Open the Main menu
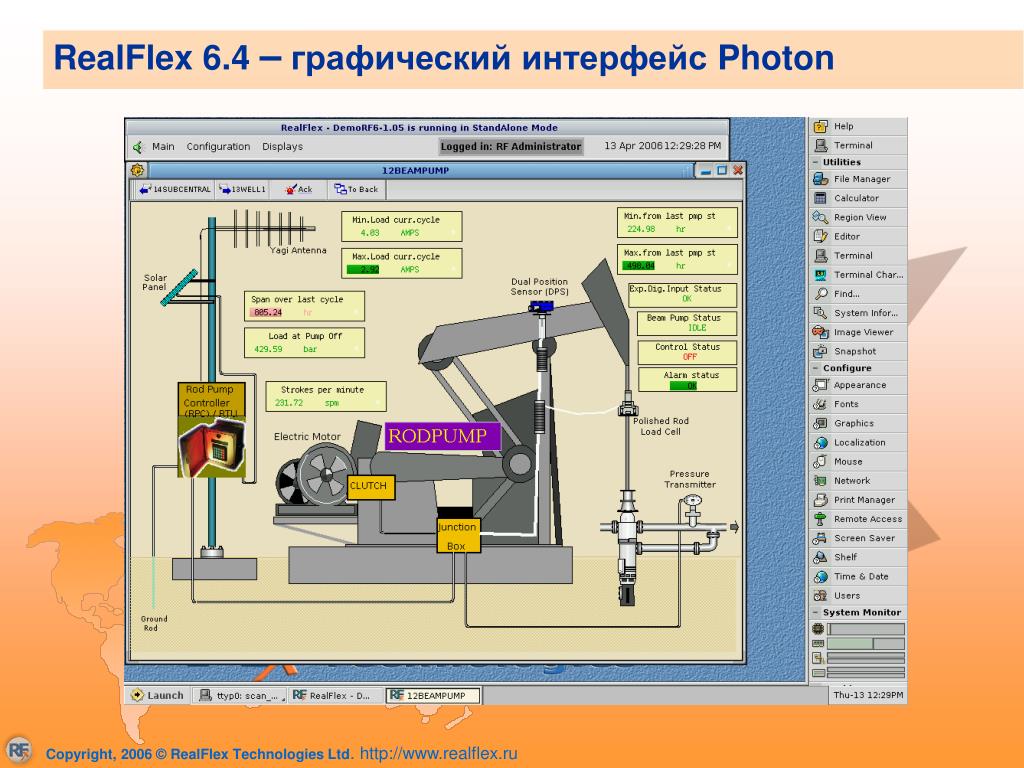This screenshot has width=1024, height=768. [163, 147]
